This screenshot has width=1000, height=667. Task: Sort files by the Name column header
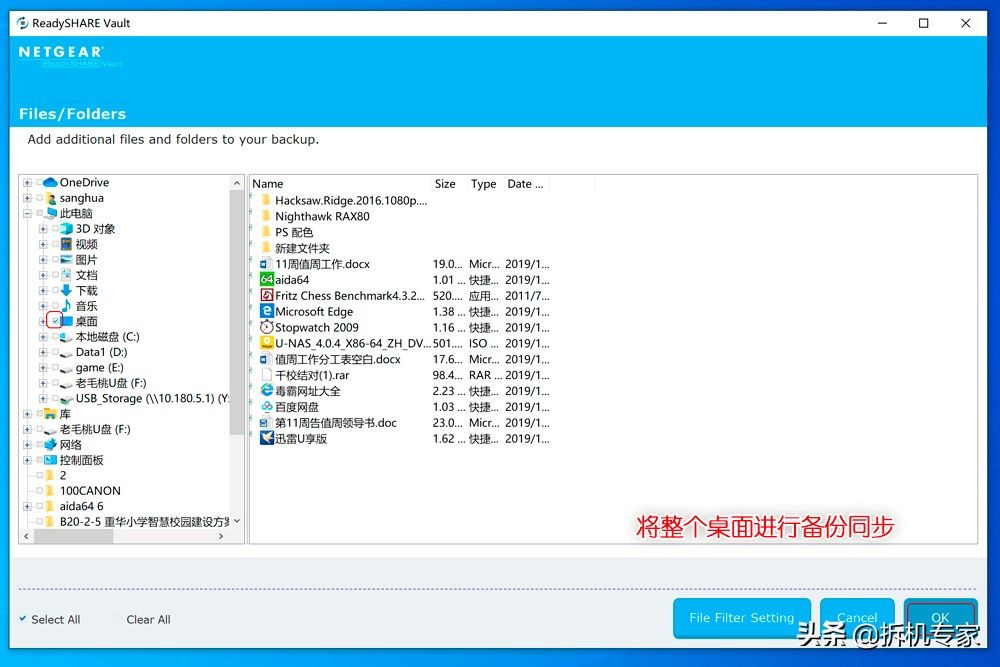(340, 184)
